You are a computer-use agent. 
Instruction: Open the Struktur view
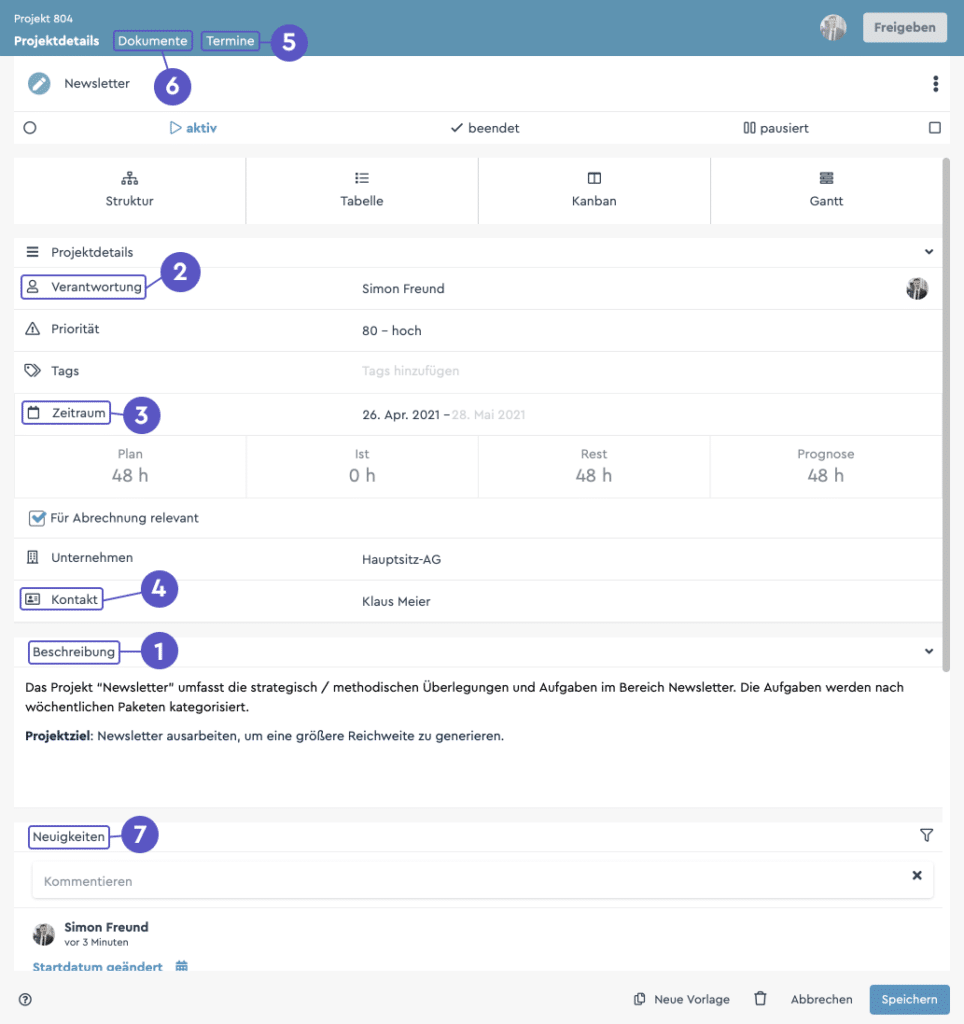(130, 189)
